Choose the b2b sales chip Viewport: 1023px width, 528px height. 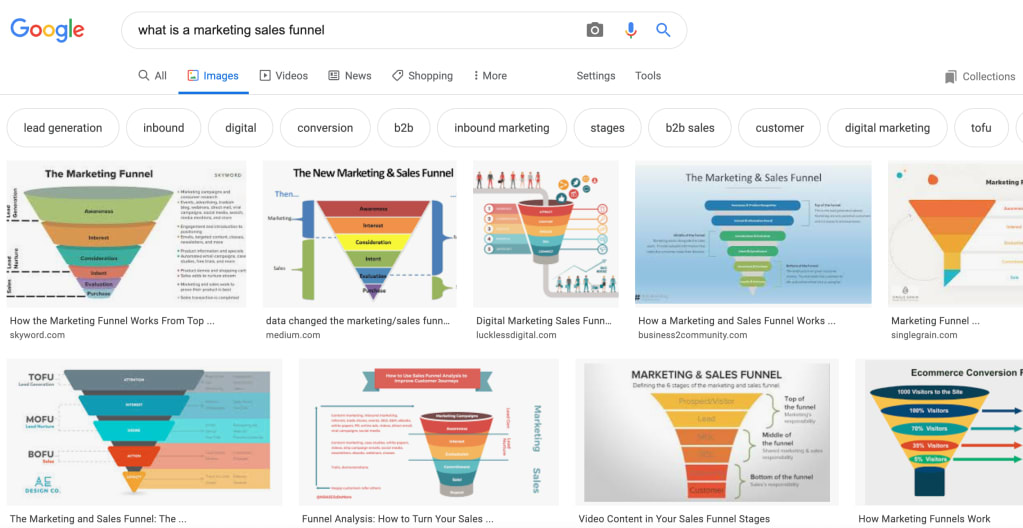pos(690,128)
